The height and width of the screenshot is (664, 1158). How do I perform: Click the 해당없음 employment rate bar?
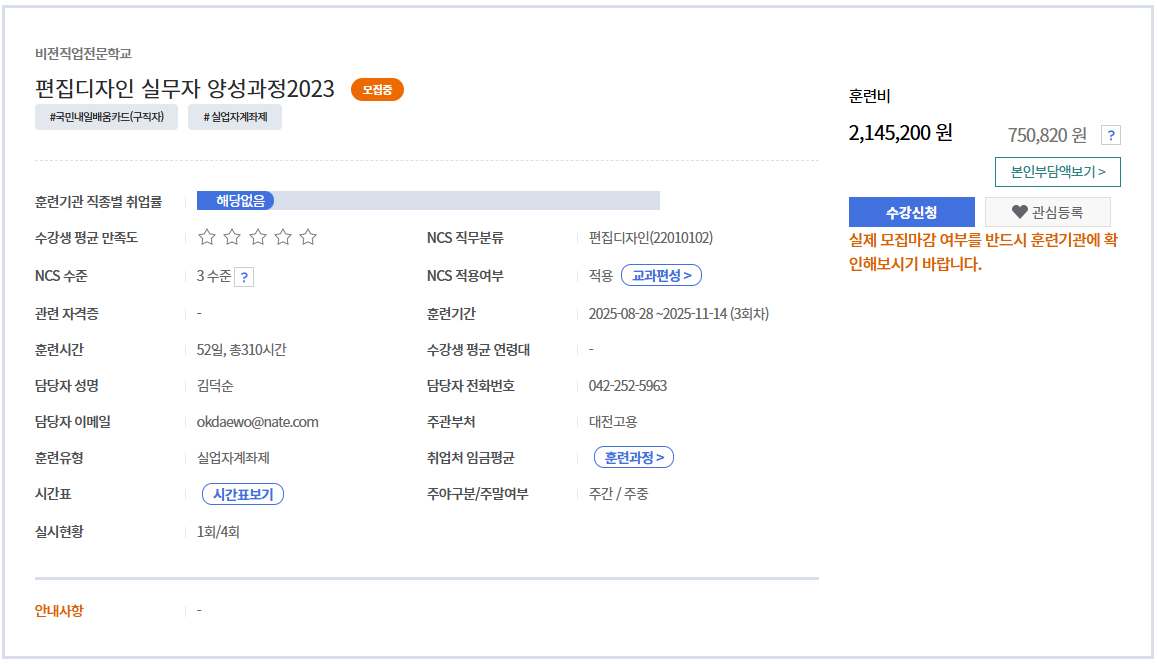(428, 200)
